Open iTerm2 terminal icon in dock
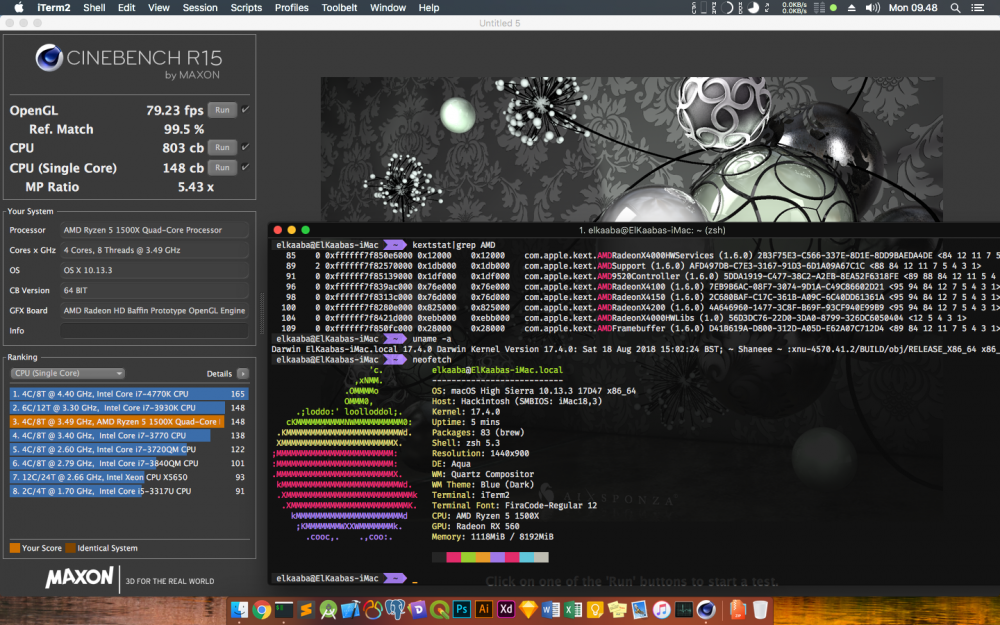This screenshot has height=625, width=1000. coord(284,610)
